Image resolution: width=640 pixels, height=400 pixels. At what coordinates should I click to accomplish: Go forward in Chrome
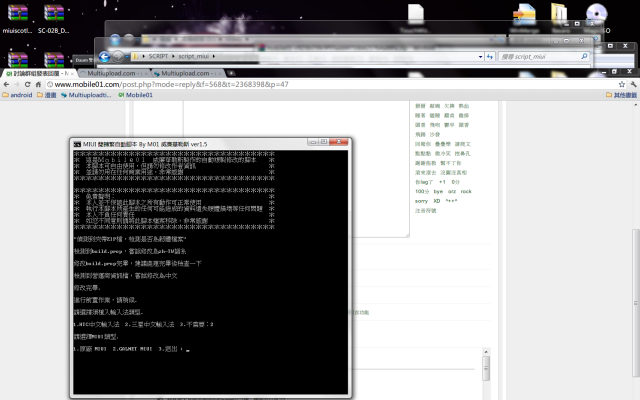(17, 84)
